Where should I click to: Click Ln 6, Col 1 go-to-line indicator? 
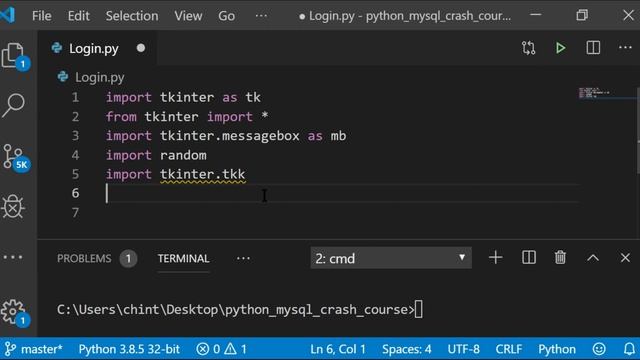click(338, 349)
